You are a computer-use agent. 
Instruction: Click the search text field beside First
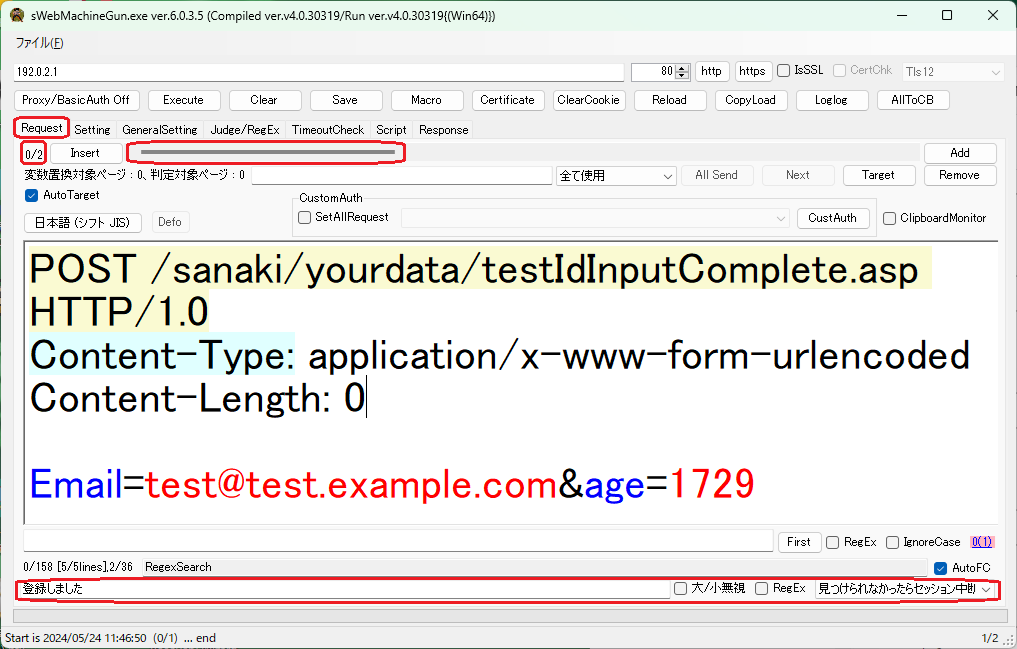(398, 541)
